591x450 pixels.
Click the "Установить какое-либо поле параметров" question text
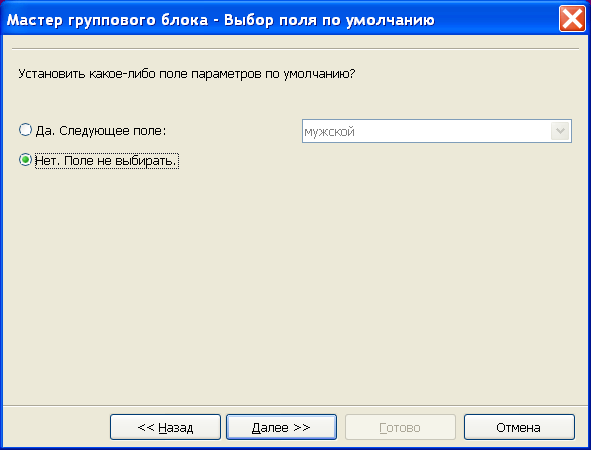[140, 73]
